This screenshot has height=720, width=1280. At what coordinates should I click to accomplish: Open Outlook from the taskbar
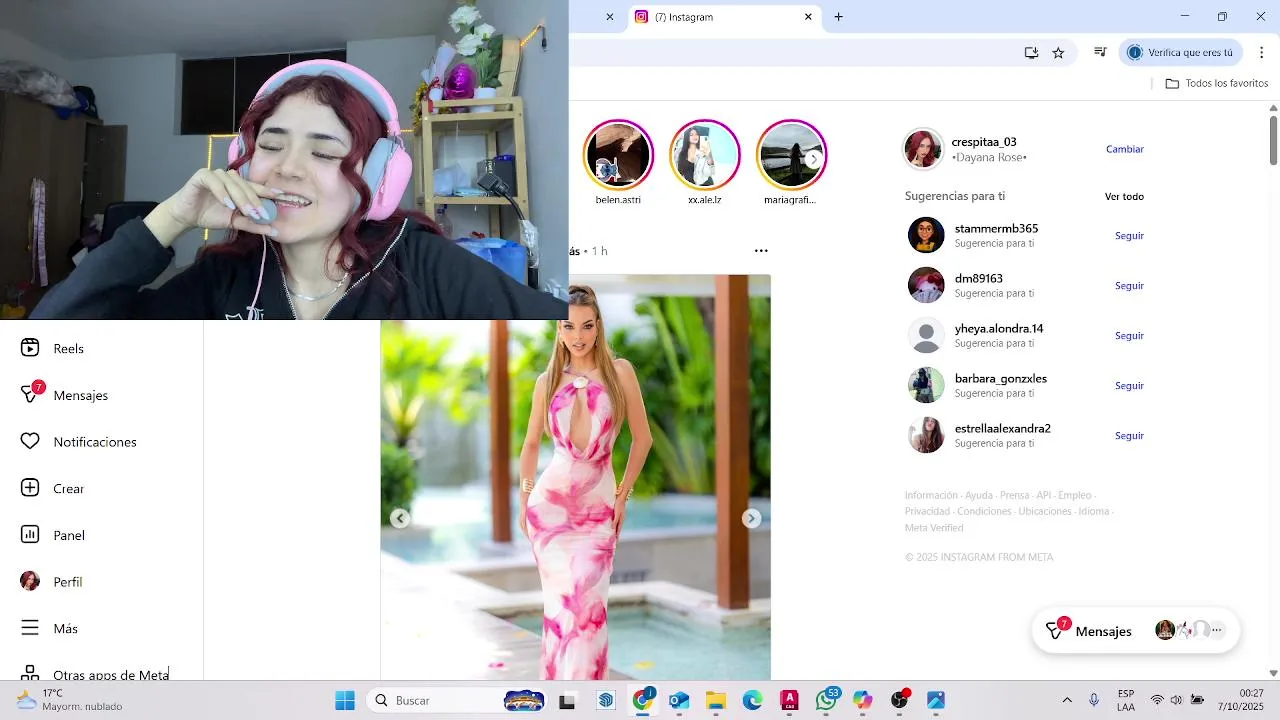click(679, 700)
